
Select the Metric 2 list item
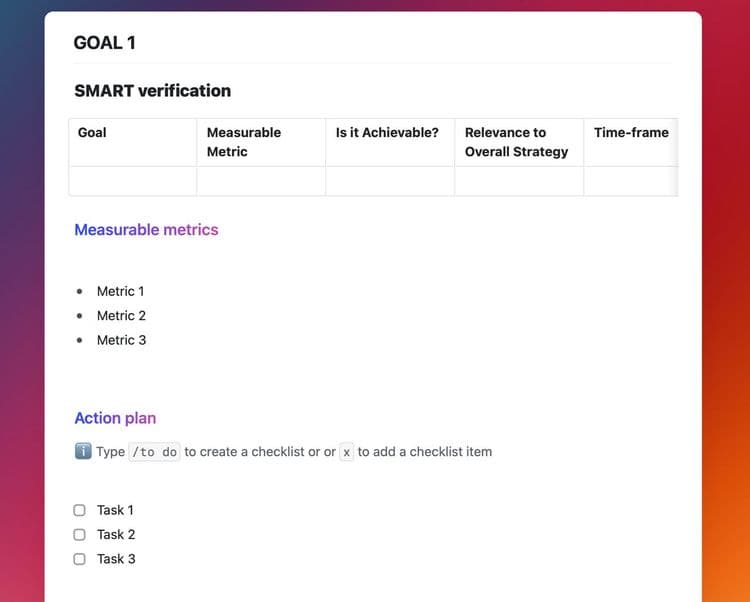(x=121, y=316)
